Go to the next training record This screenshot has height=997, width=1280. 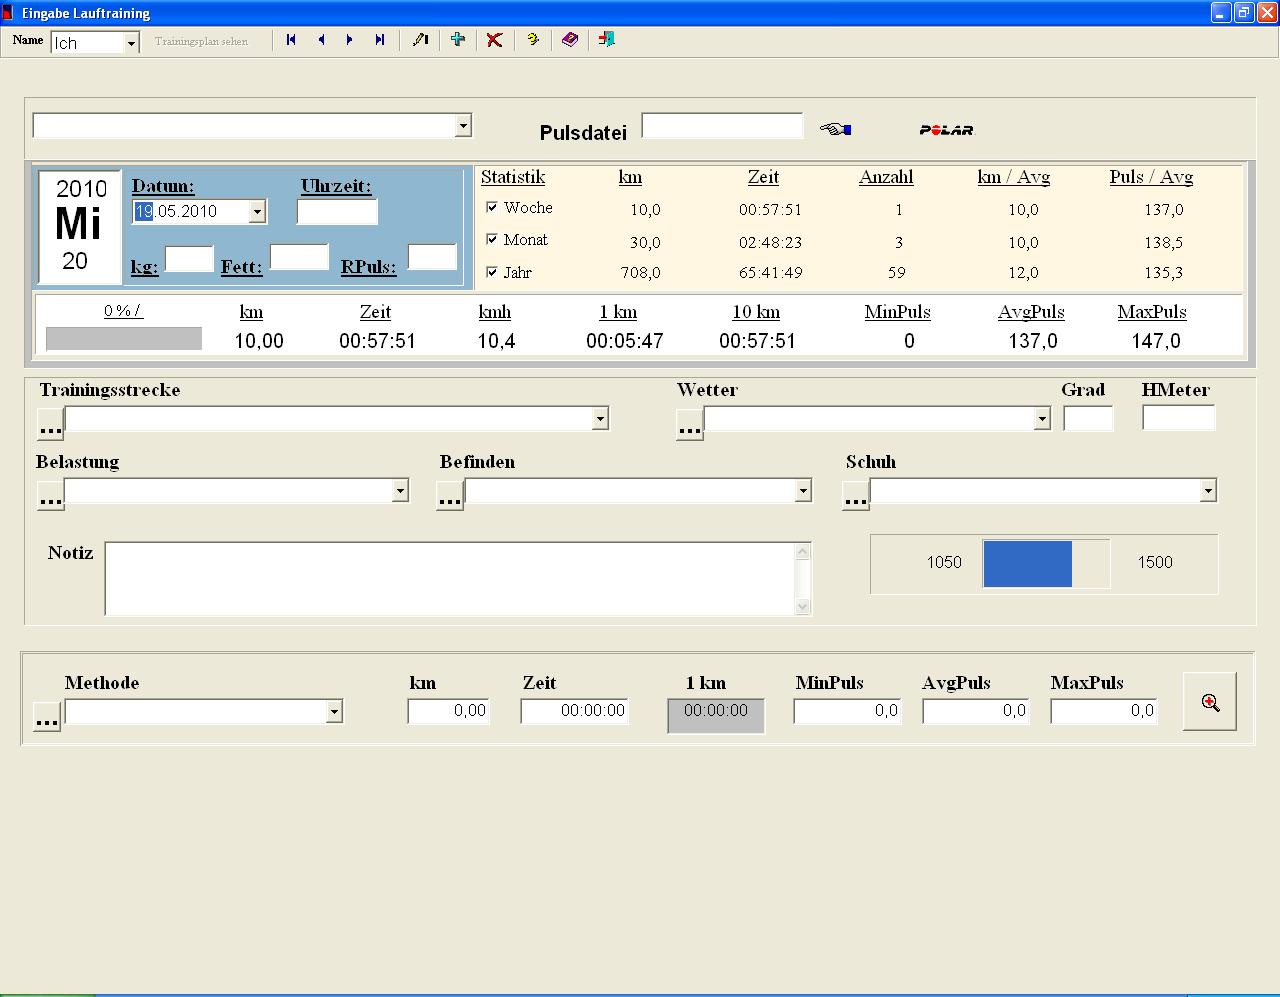350,40
